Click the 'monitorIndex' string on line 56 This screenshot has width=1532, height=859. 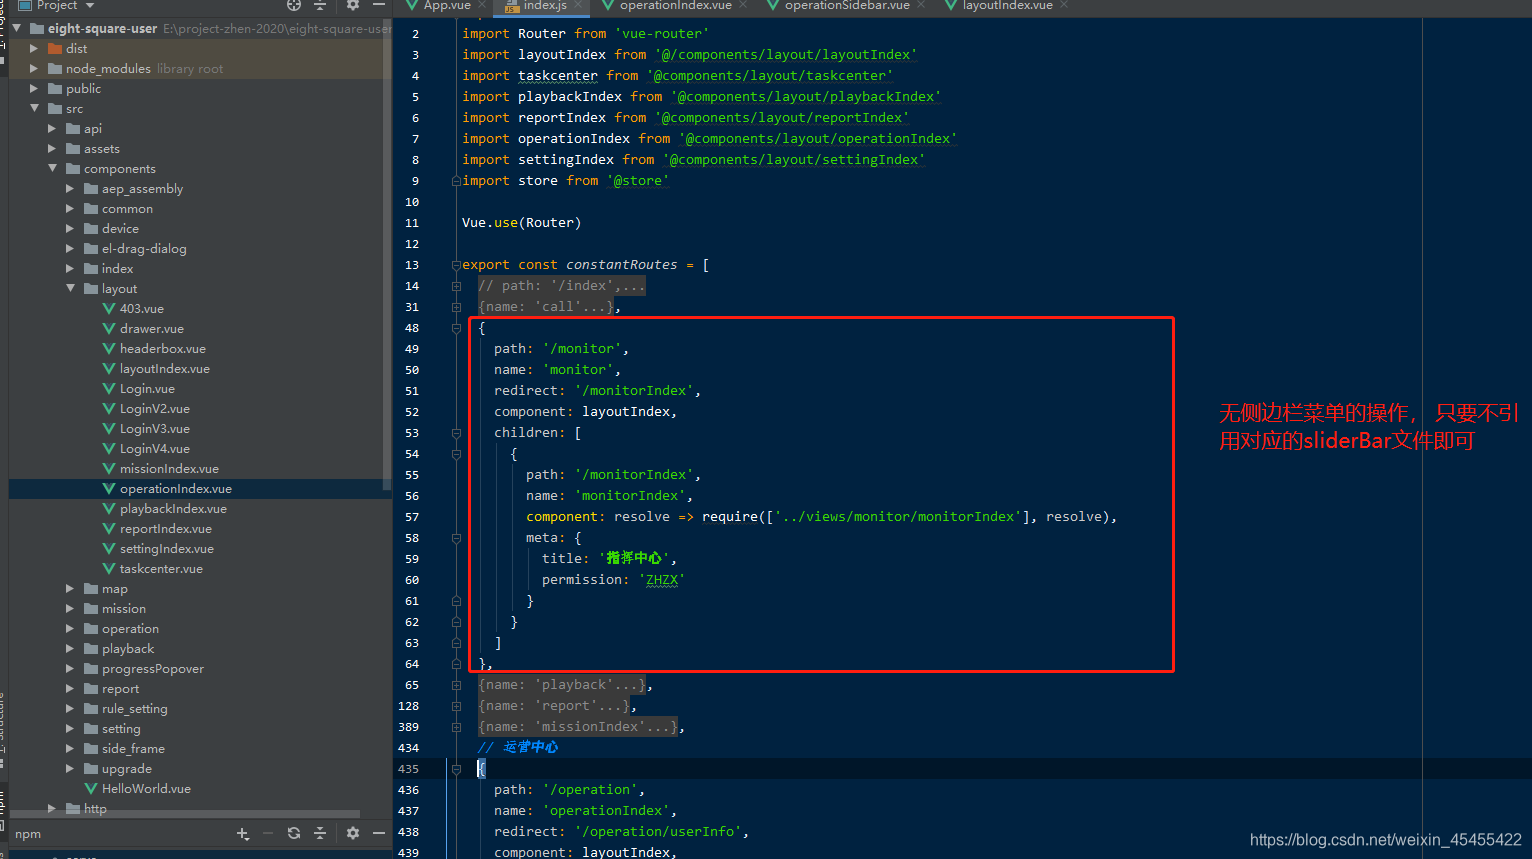[630, 496]
